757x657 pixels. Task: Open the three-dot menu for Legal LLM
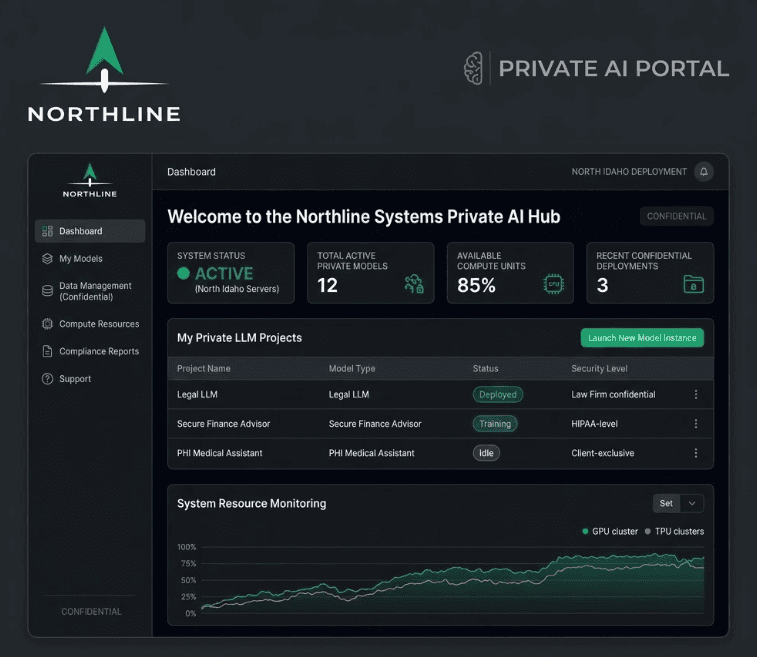coord(696,395)
